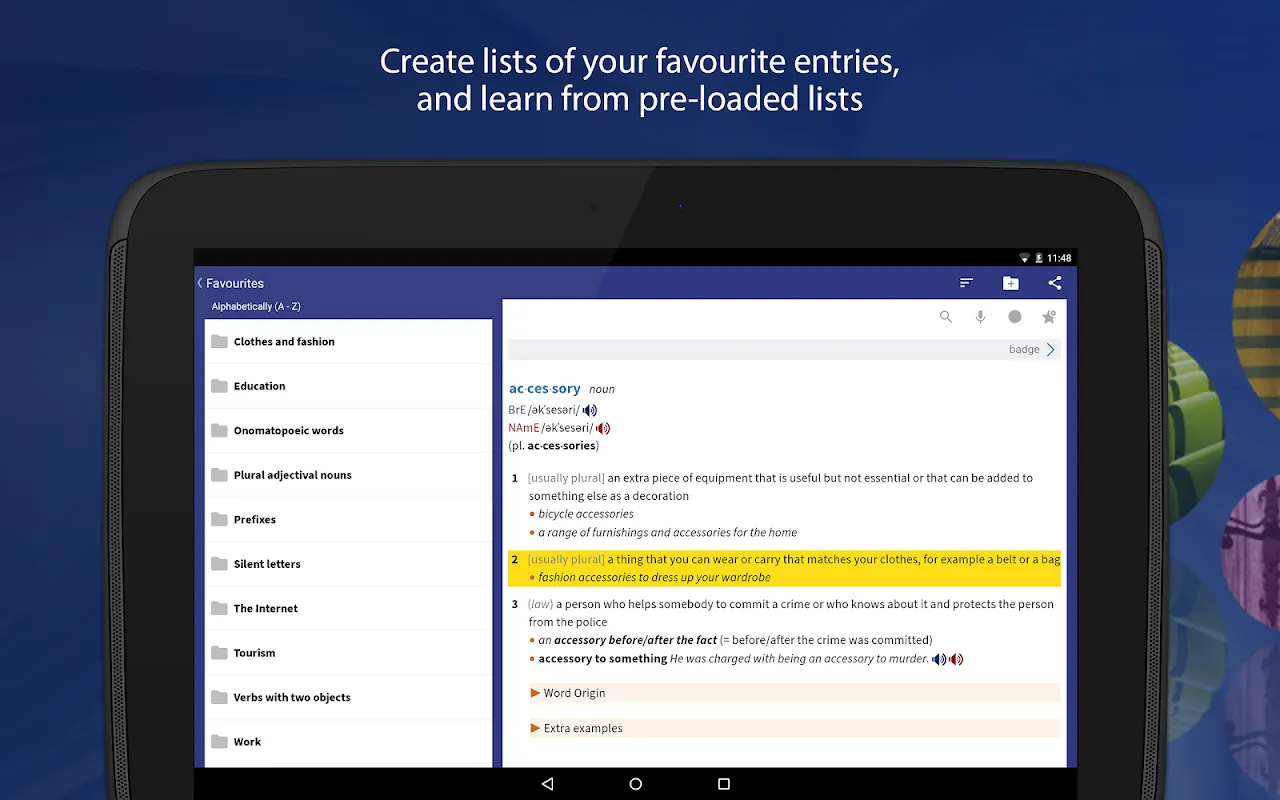Tap 'accessory before/after the fact' phrase

click(636, 640)
